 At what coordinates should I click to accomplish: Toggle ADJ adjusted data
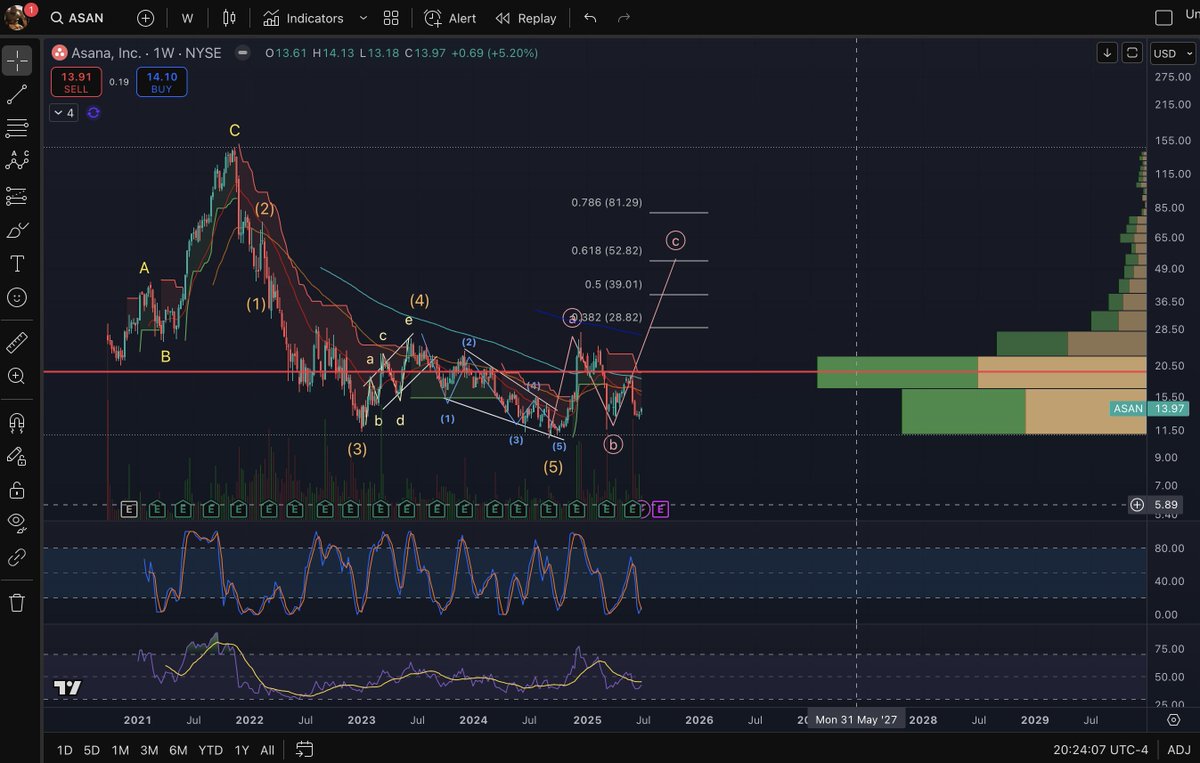coord(1179,750)
